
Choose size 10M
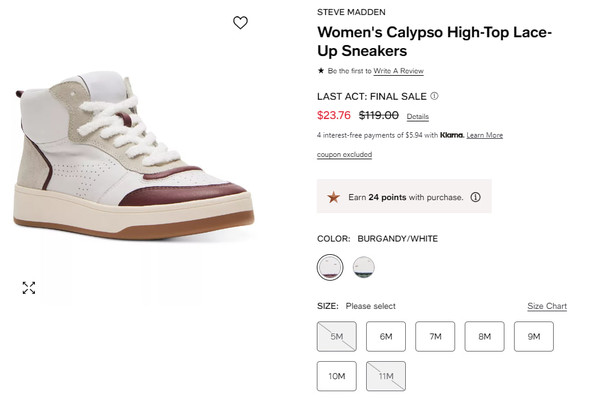tap(337, 376)
